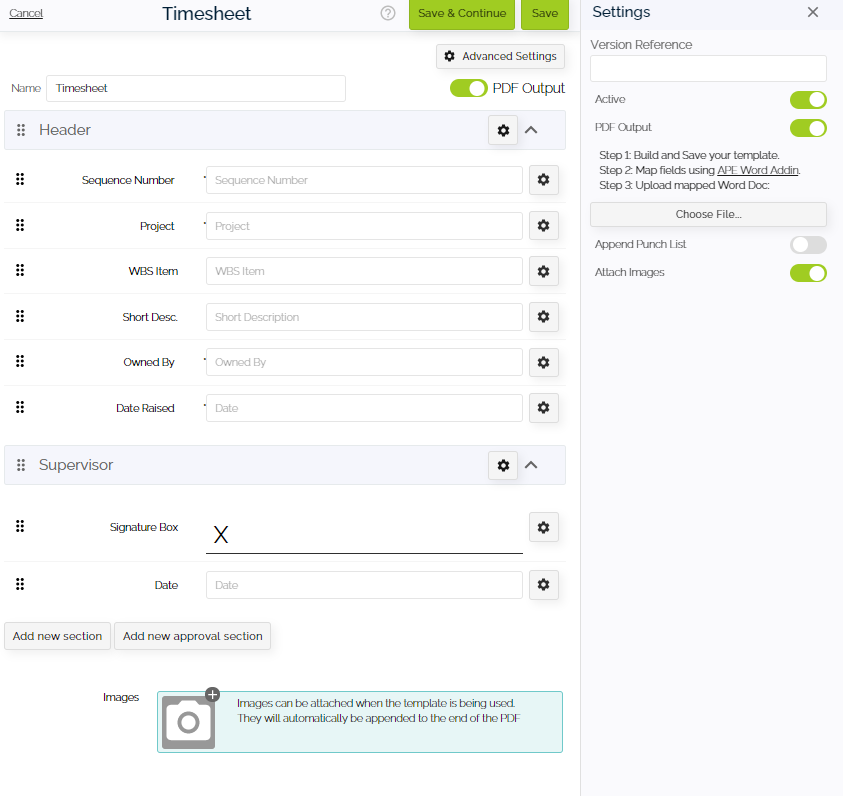
Task: Click the 'Signature Box' label
Action: tap(144, 527)
